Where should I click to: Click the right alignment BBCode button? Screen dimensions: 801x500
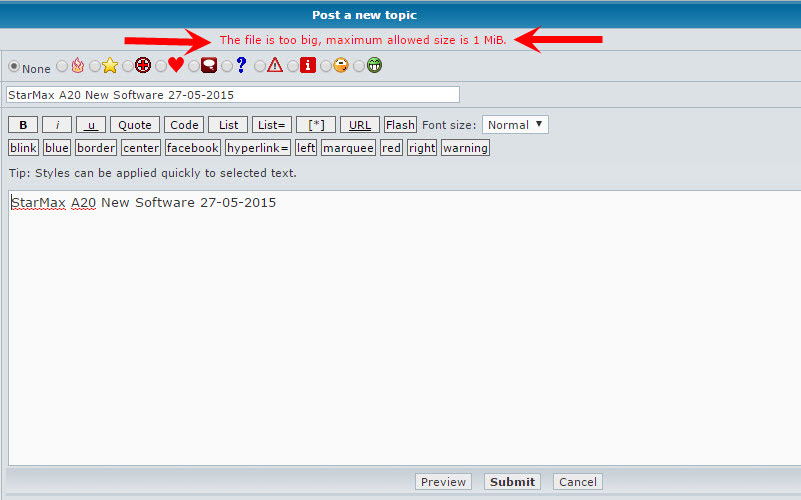click(422, 148)
